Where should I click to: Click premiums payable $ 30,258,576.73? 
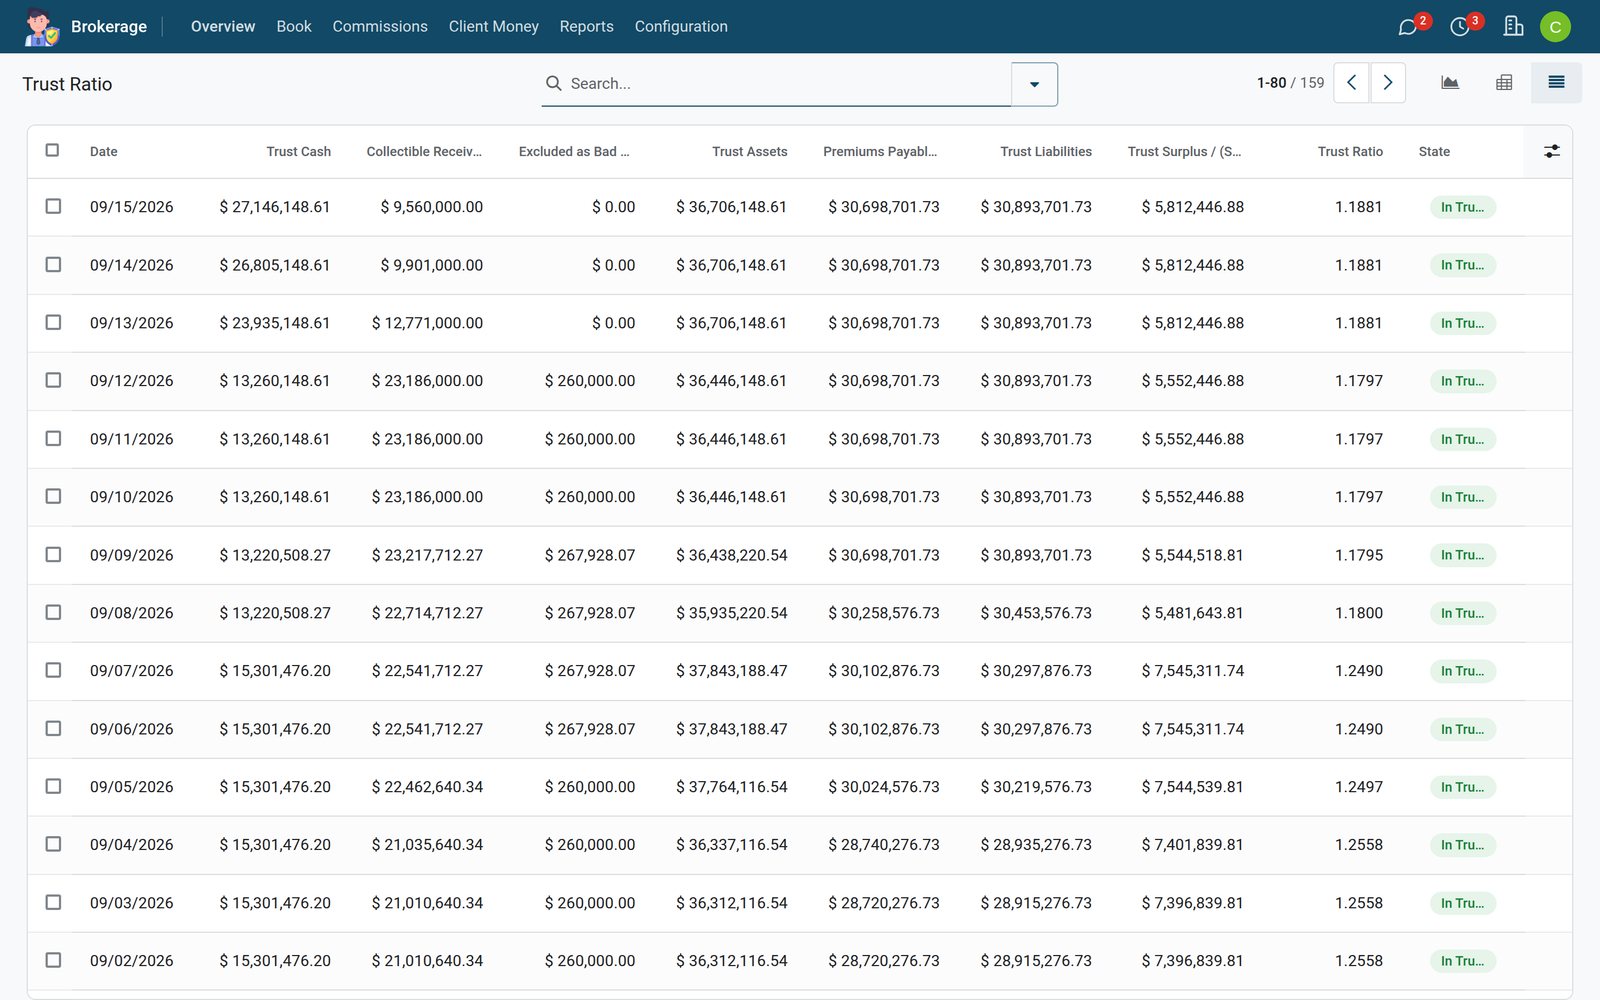[884, 613]
